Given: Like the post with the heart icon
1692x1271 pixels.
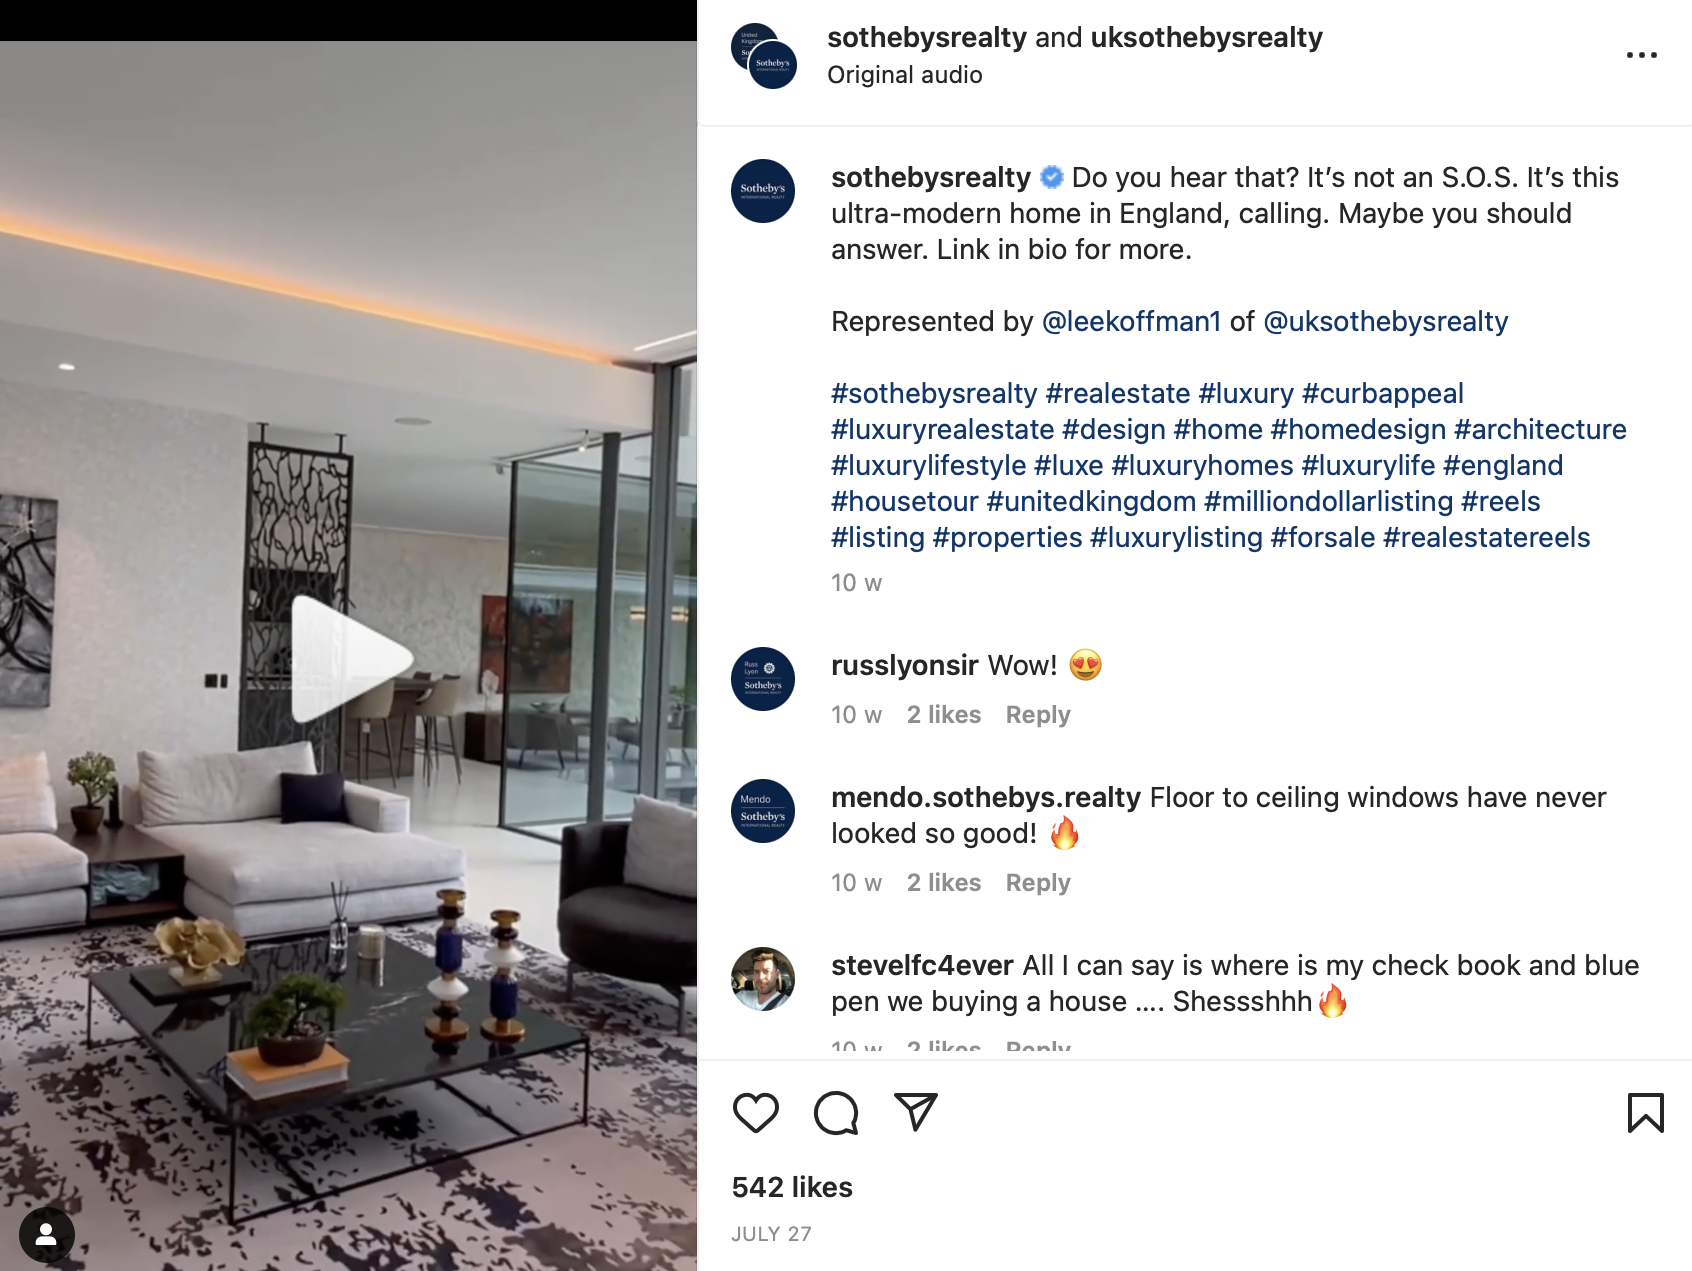Looking at the screenshot, I should 756,1113.
